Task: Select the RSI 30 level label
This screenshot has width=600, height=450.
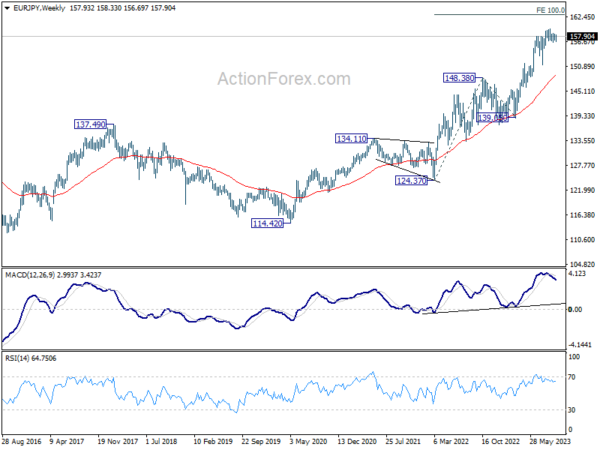Action: pos(572,410)
